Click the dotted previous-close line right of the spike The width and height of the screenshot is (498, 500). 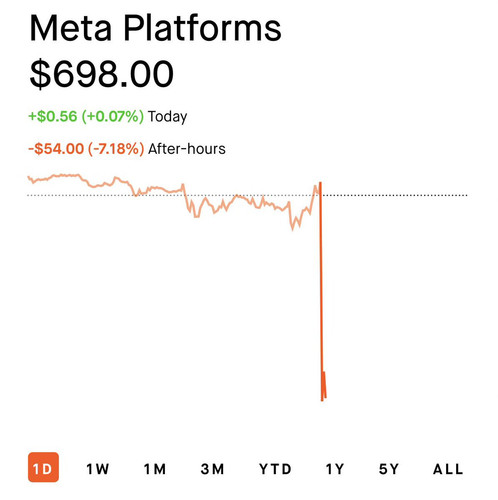tap(395, 195)
